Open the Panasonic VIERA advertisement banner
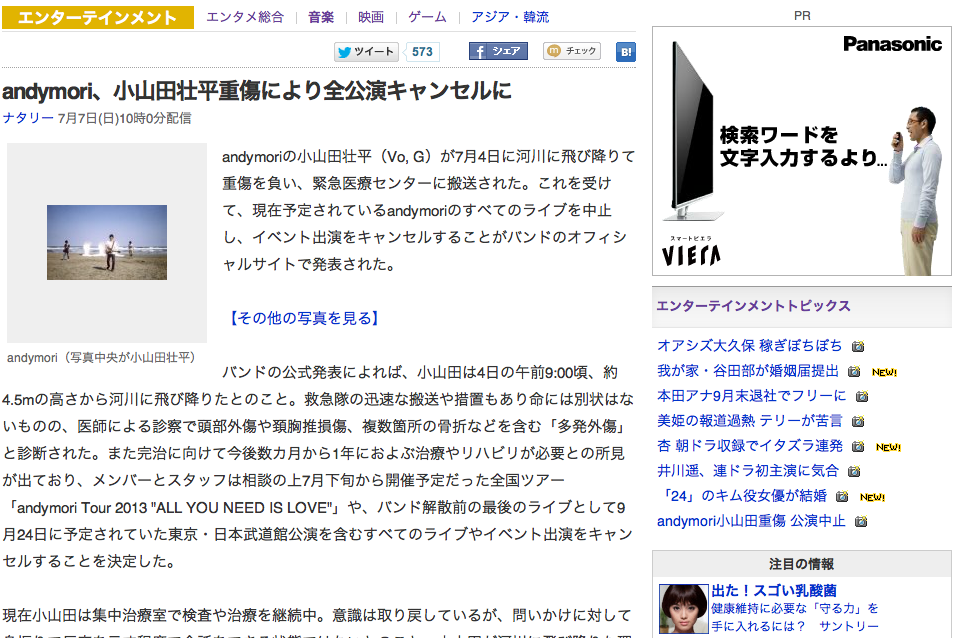Screen dimensions: 969x638 coord(802,151)
